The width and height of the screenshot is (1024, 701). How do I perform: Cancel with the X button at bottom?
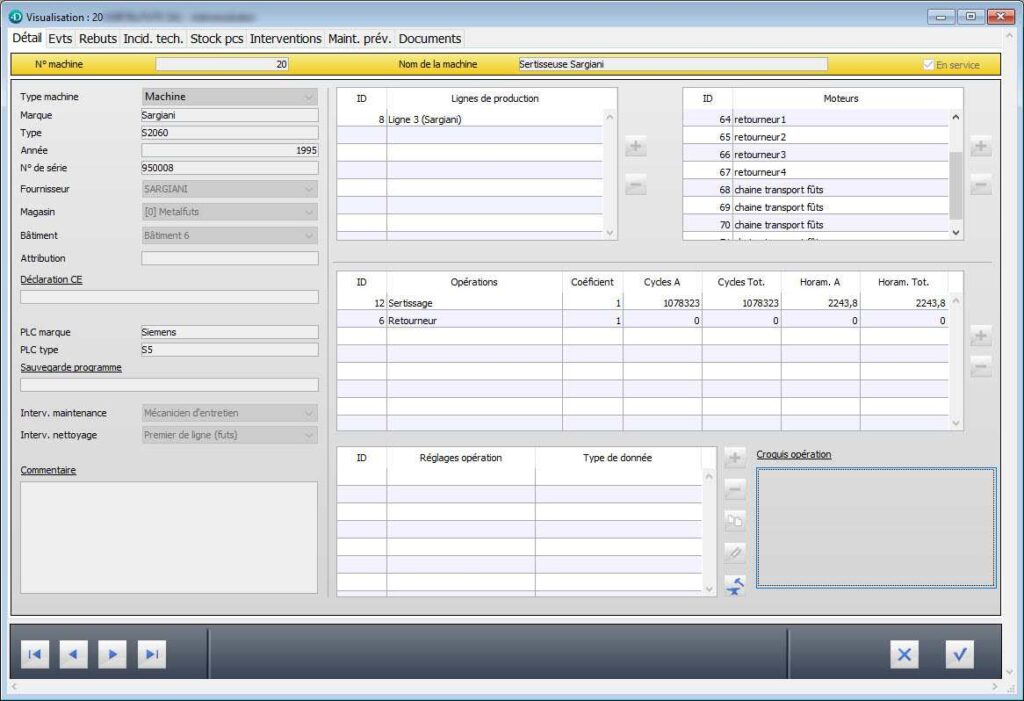(x=904, y=654)
